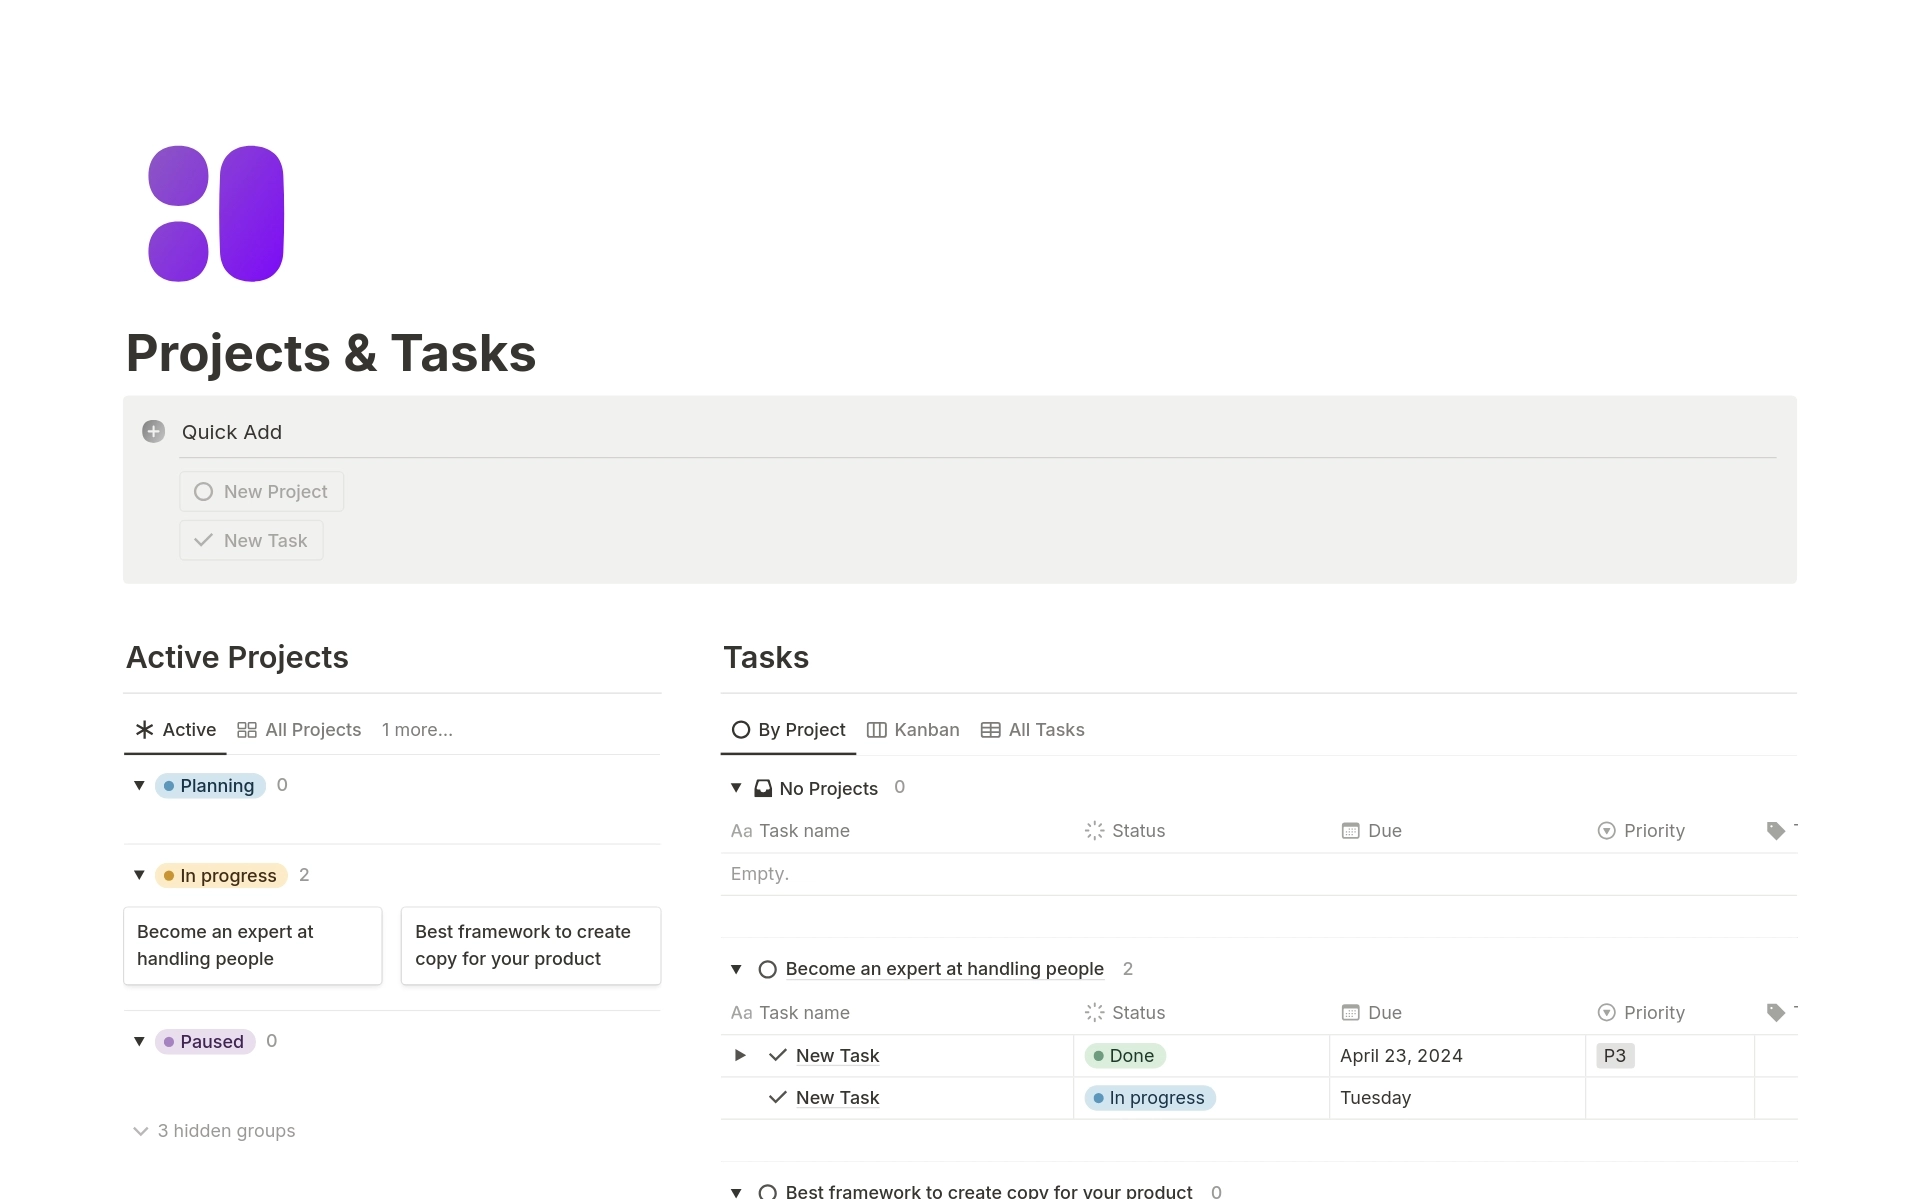The height and width of the screenshot is (1199, 1920).
Task: Click Aa icon in No Projects Task name header
Action: pyautogui.click(x=741, y=831)
